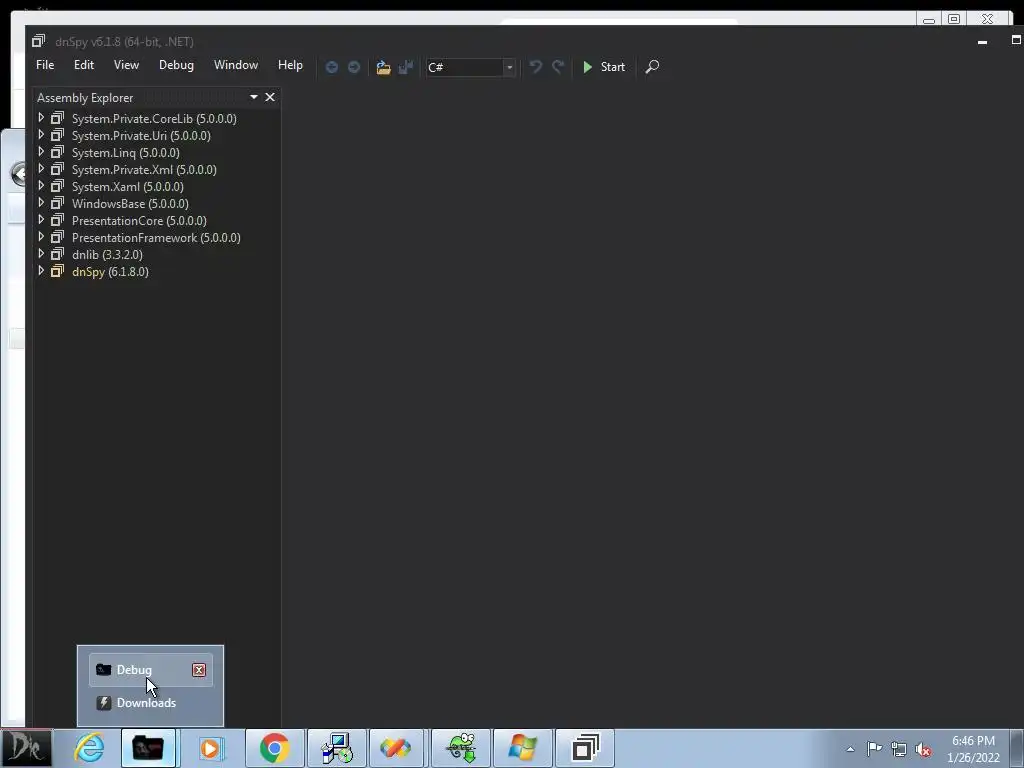Image resolution: width=1024 pixels, height=768 pixels.
Task: Open Google Chrome from taskbar
Action: coord(274,748)
